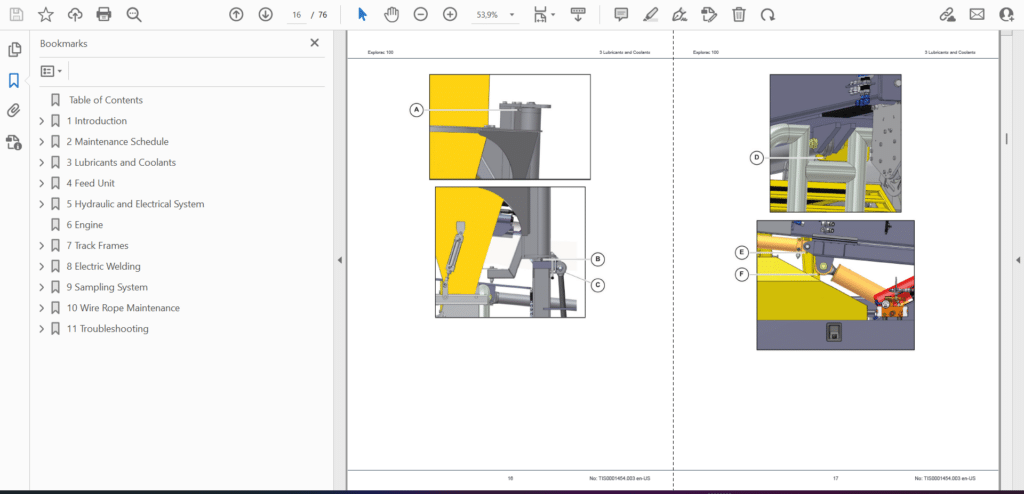Screen dimensions: 1024x494
Task: Click the delete trash icon
Action: click(x=739, y=14)
